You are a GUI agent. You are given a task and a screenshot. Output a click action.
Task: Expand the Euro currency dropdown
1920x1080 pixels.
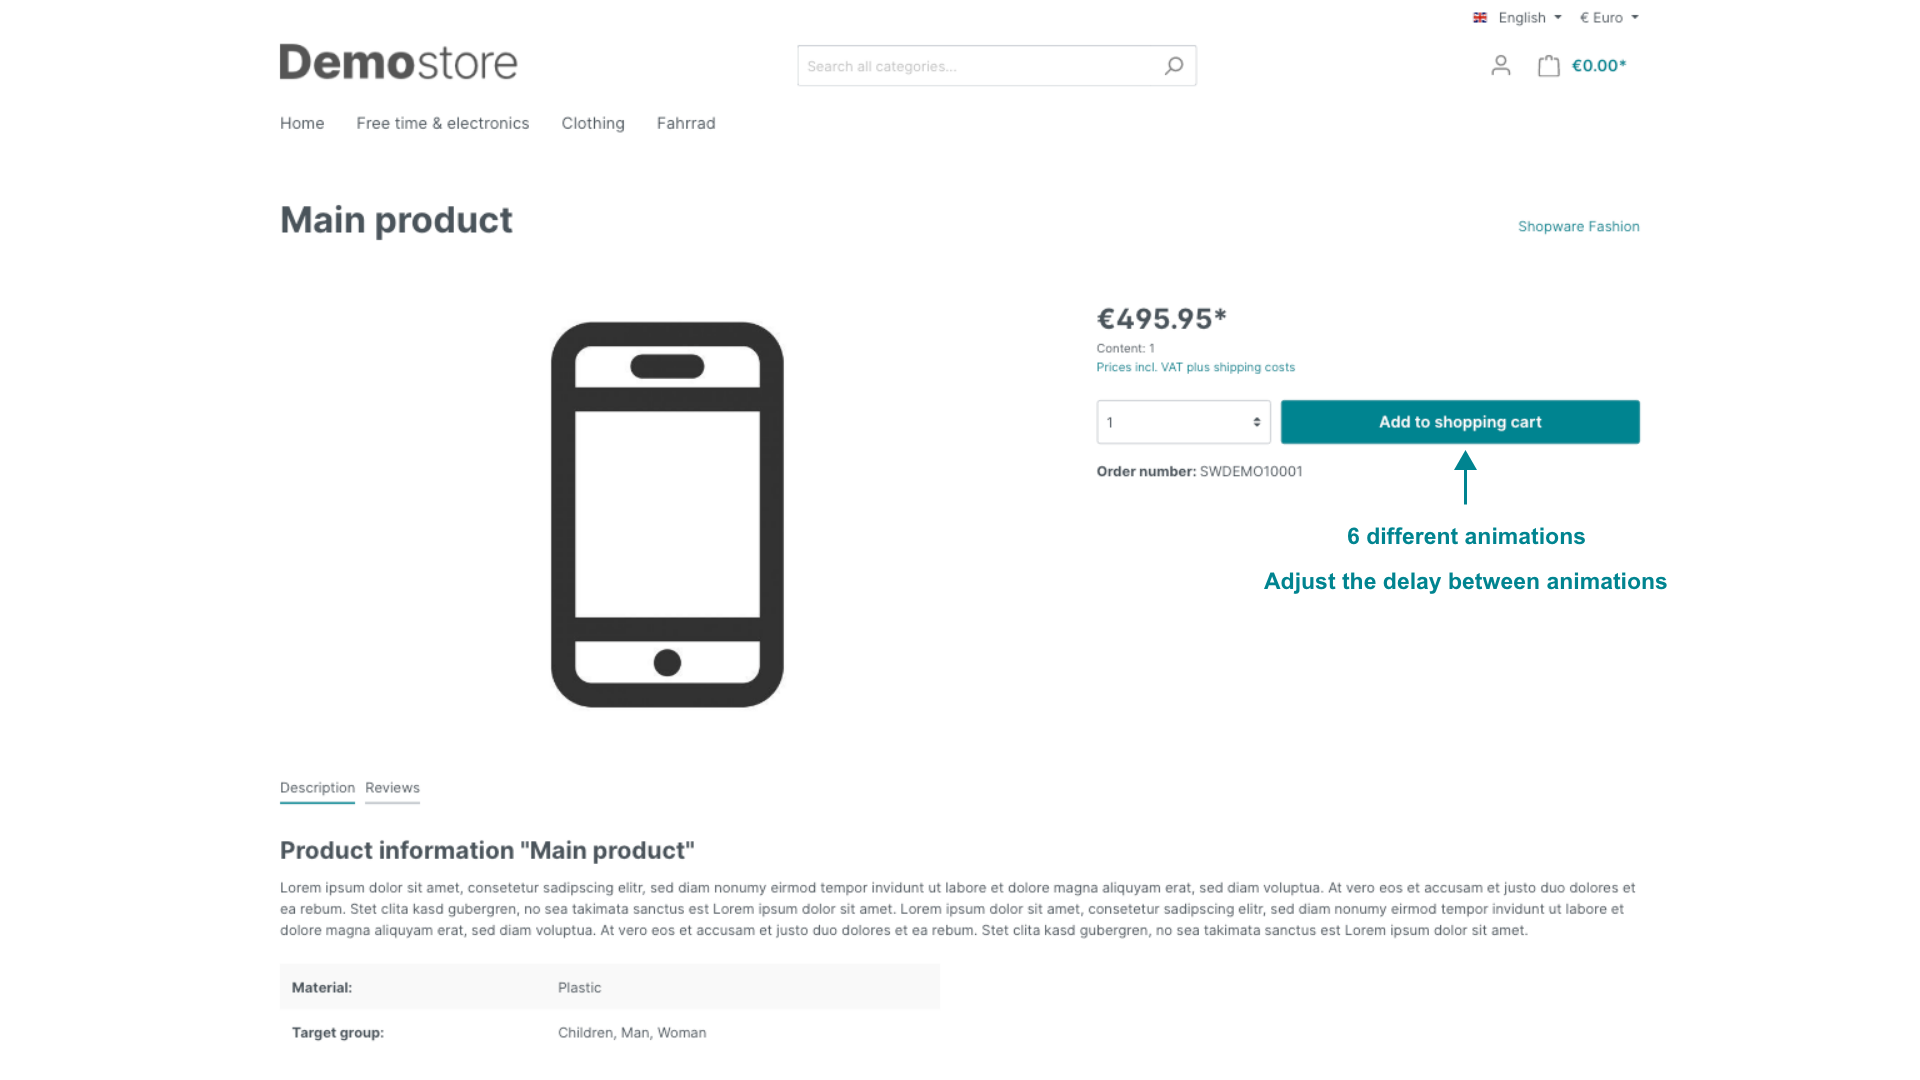(1609, 18)
